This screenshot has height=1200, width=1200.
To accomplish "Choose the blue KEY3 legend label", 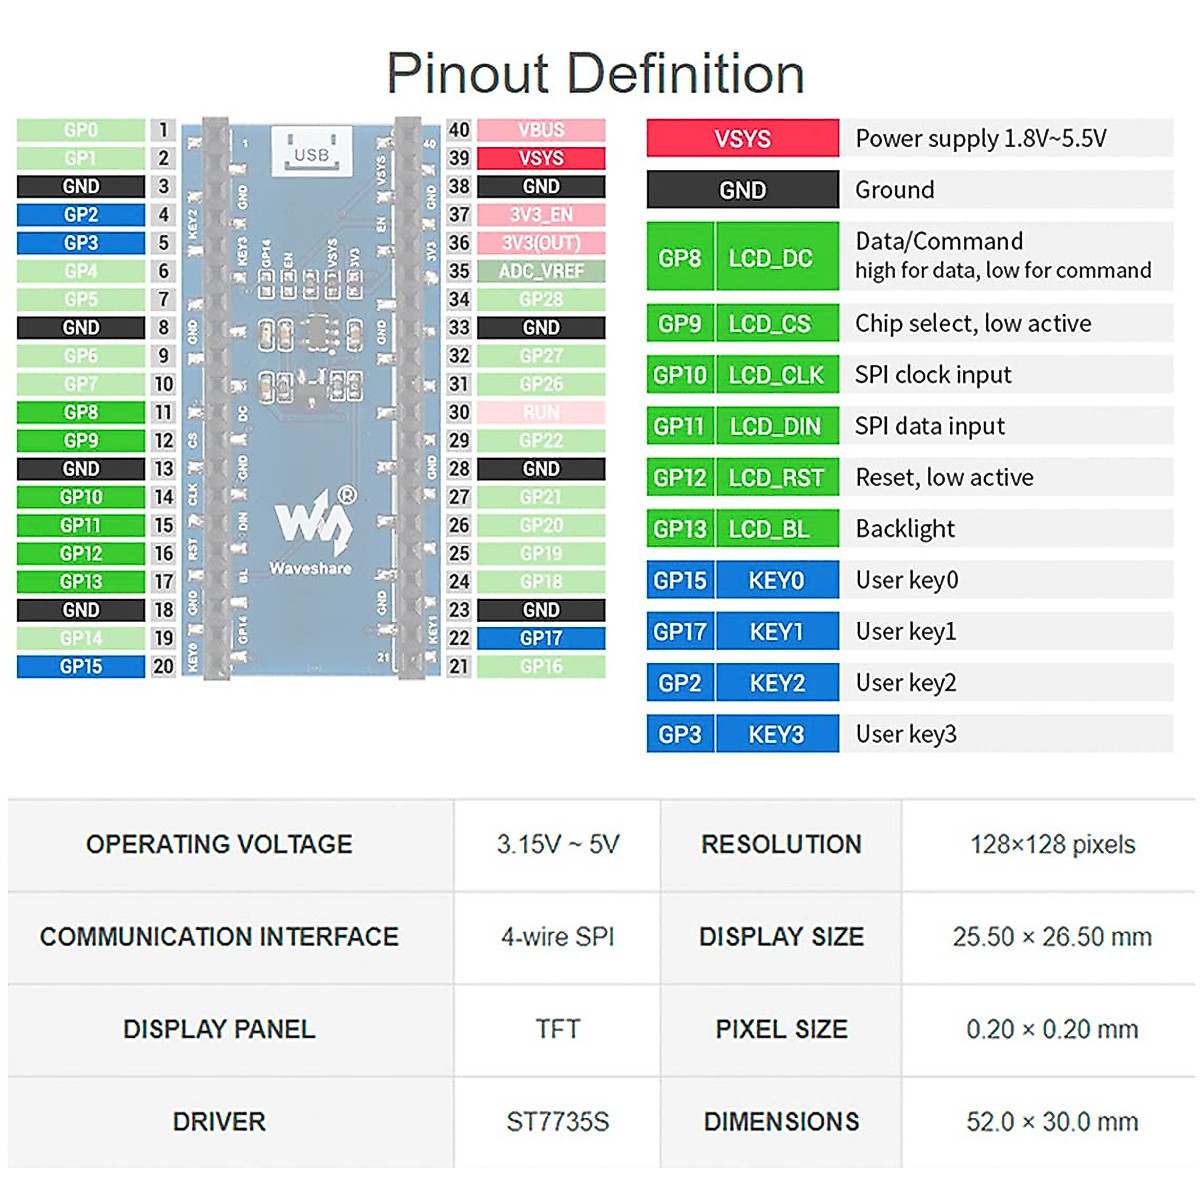I will coord(777,735).
